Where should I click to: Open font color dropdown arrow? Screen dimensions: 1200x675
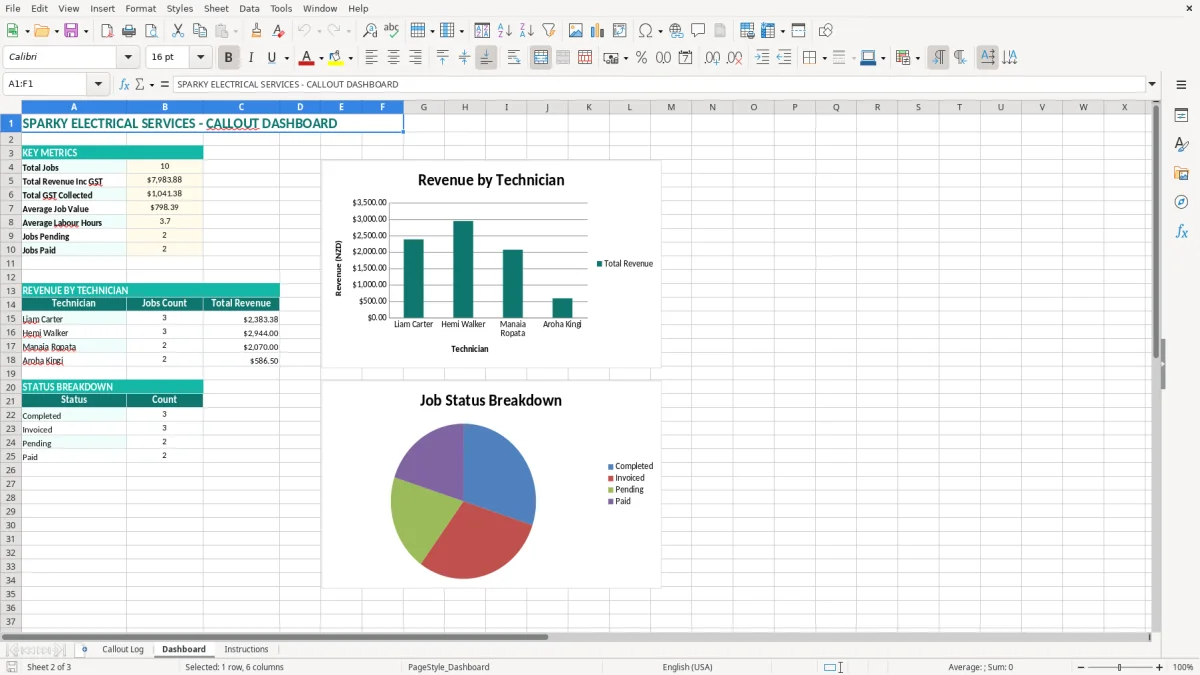click(321, 58)
